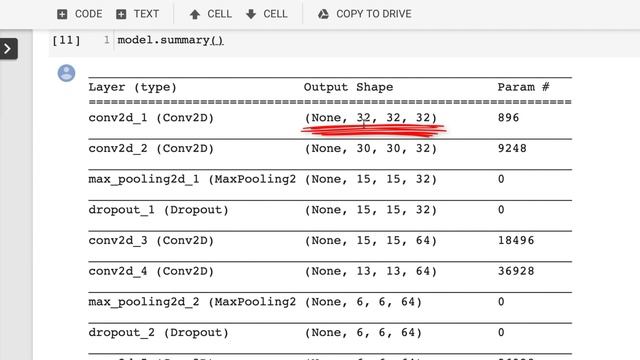Click 'conv2d_2 (Conv2D)' row label
Screen dimensions: 640x360
click(151, 149)
